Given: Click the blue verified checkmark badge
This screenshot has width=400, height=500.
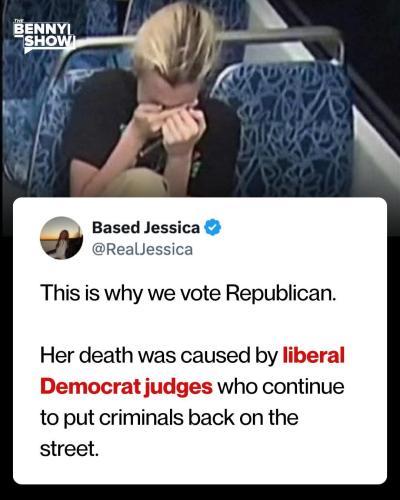Looking at the screenshot, I should tap(213, 227).
